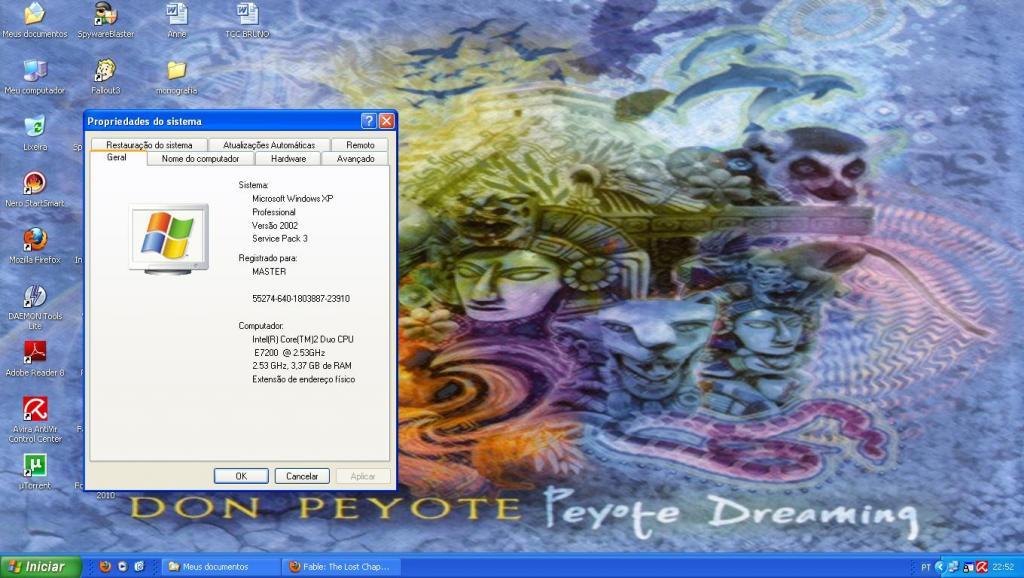Screen dimensions: 1024x578
Task: Confirm with the OK button
Action: (241, 476)
